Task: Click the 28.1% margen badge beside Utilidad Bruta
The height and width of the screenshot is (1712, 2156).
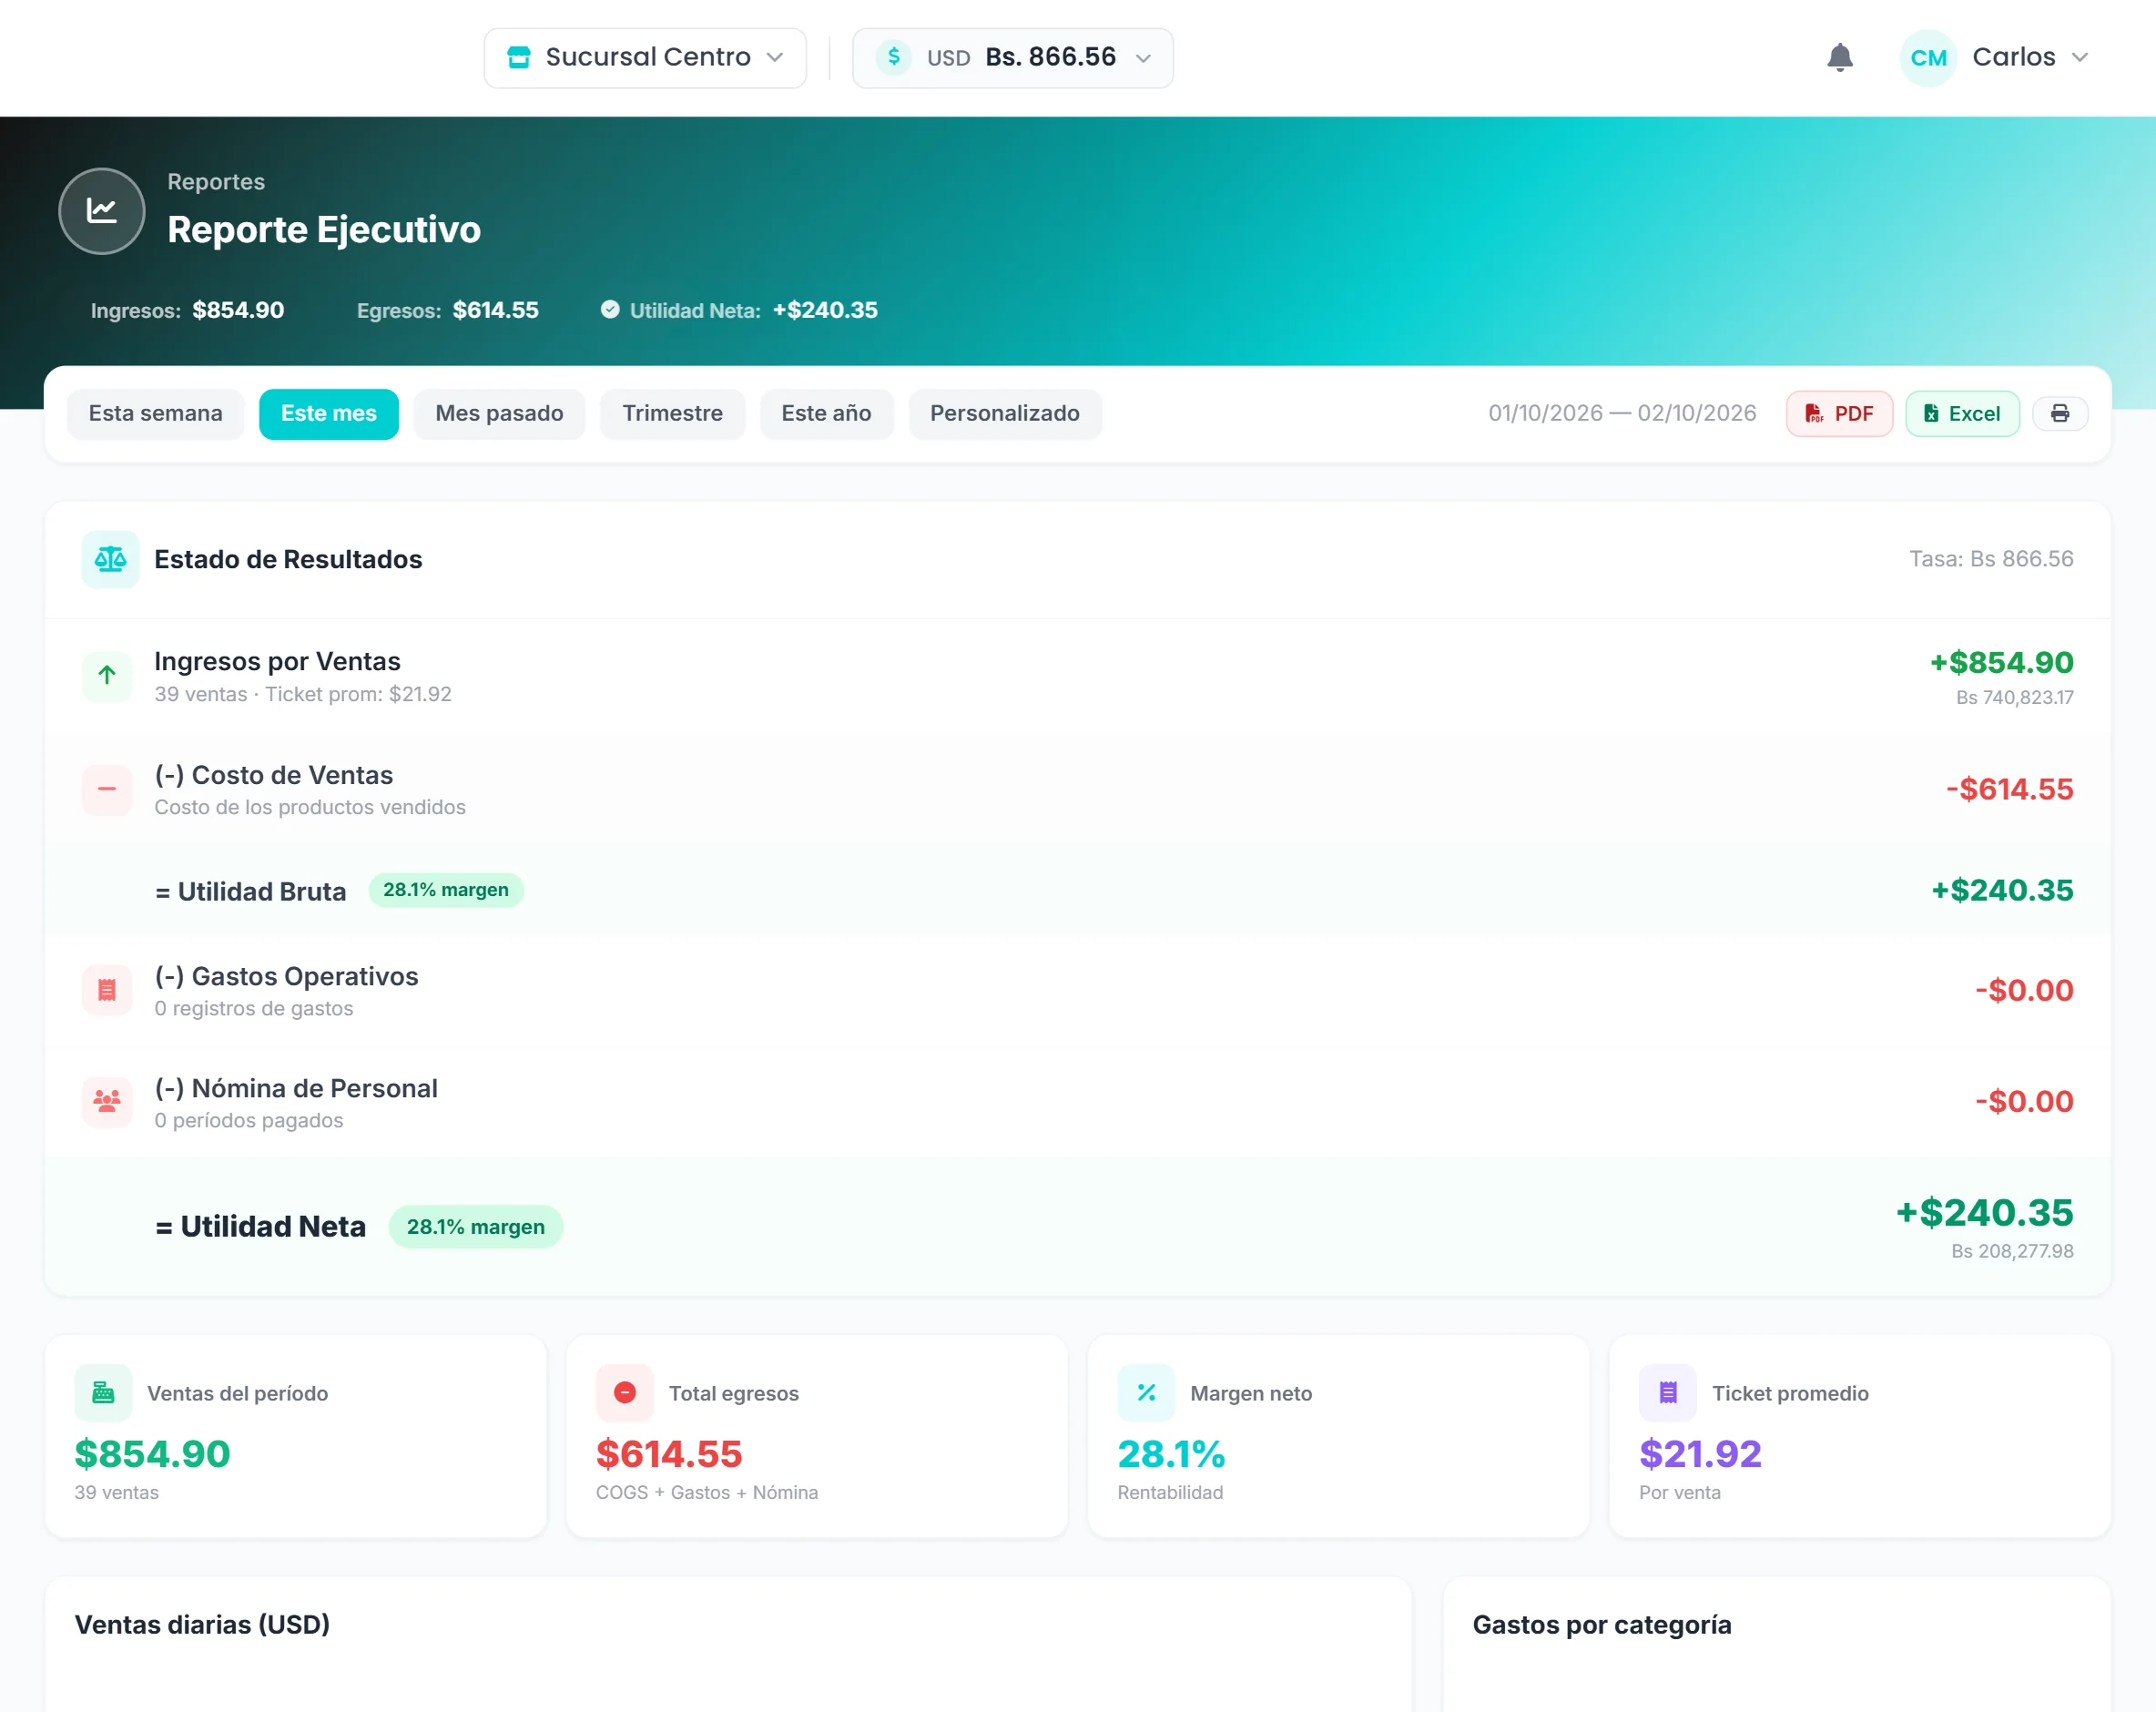Action: pyautogui.click(x=446, y=890)
